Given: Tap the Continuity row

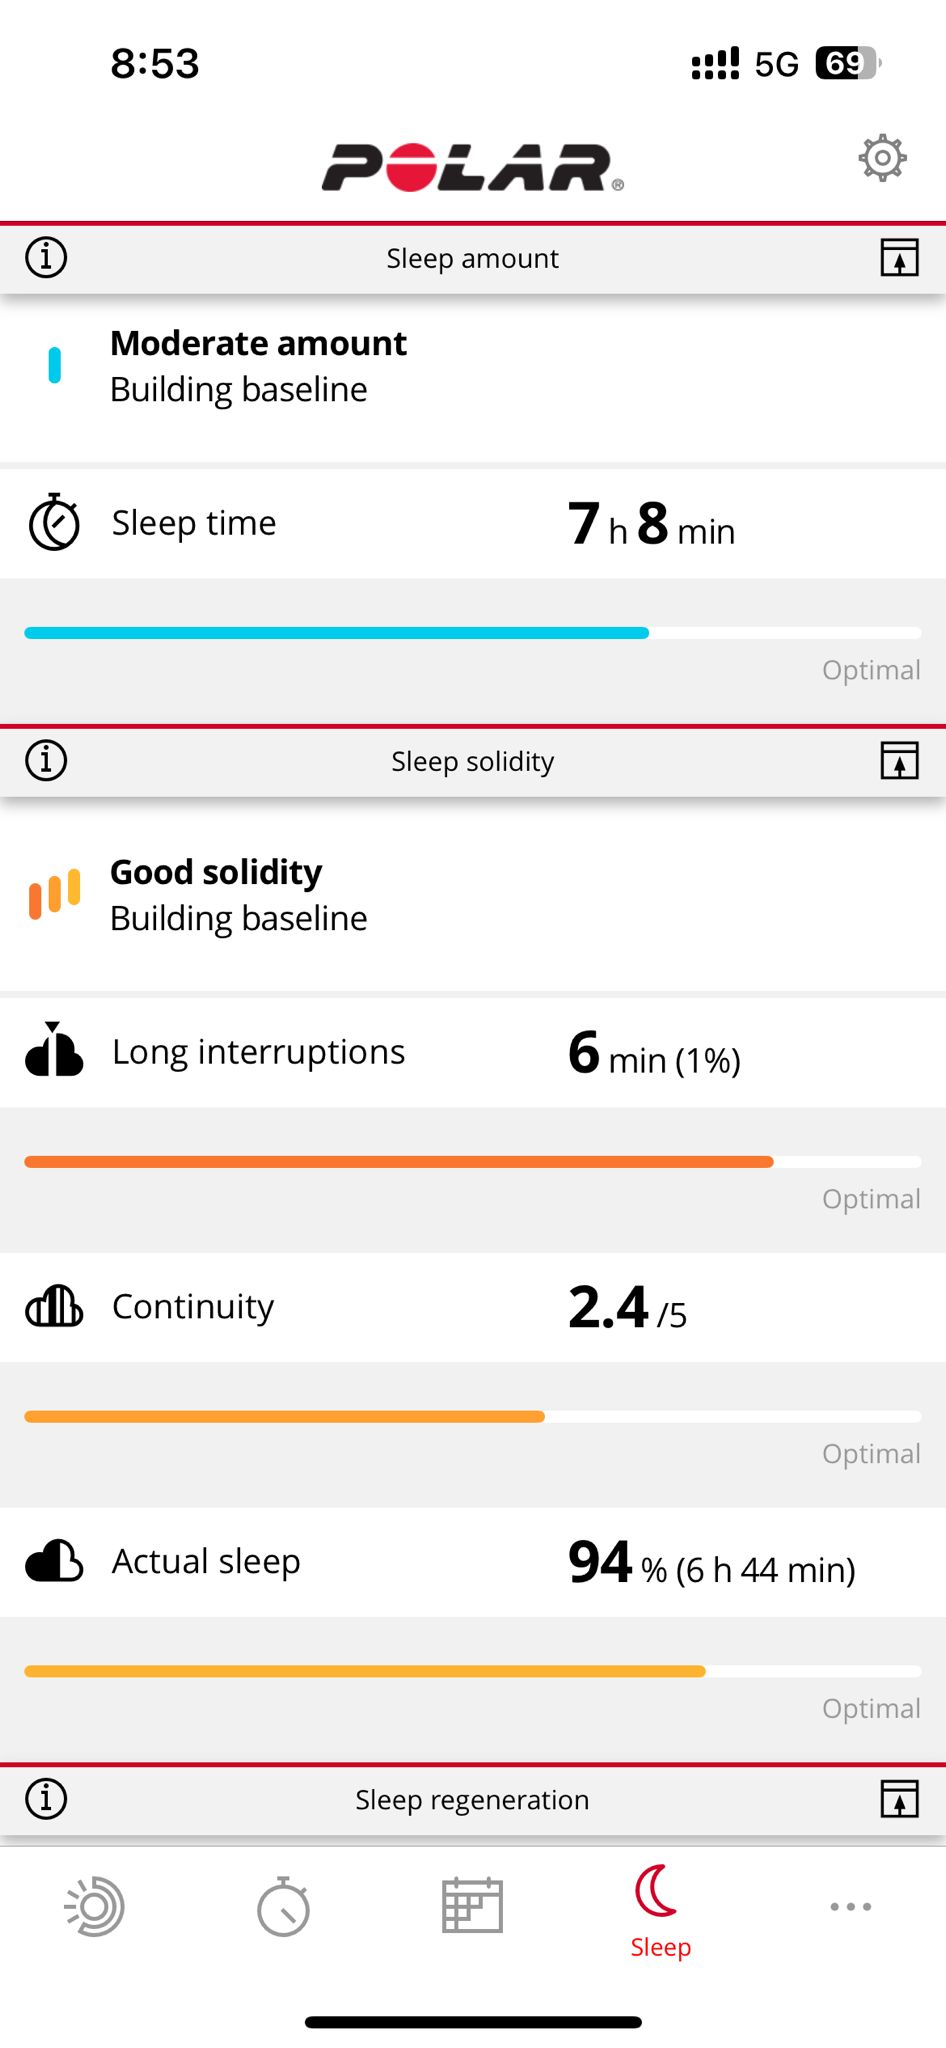Looking at the screenshot, I should coord(472,1307).
